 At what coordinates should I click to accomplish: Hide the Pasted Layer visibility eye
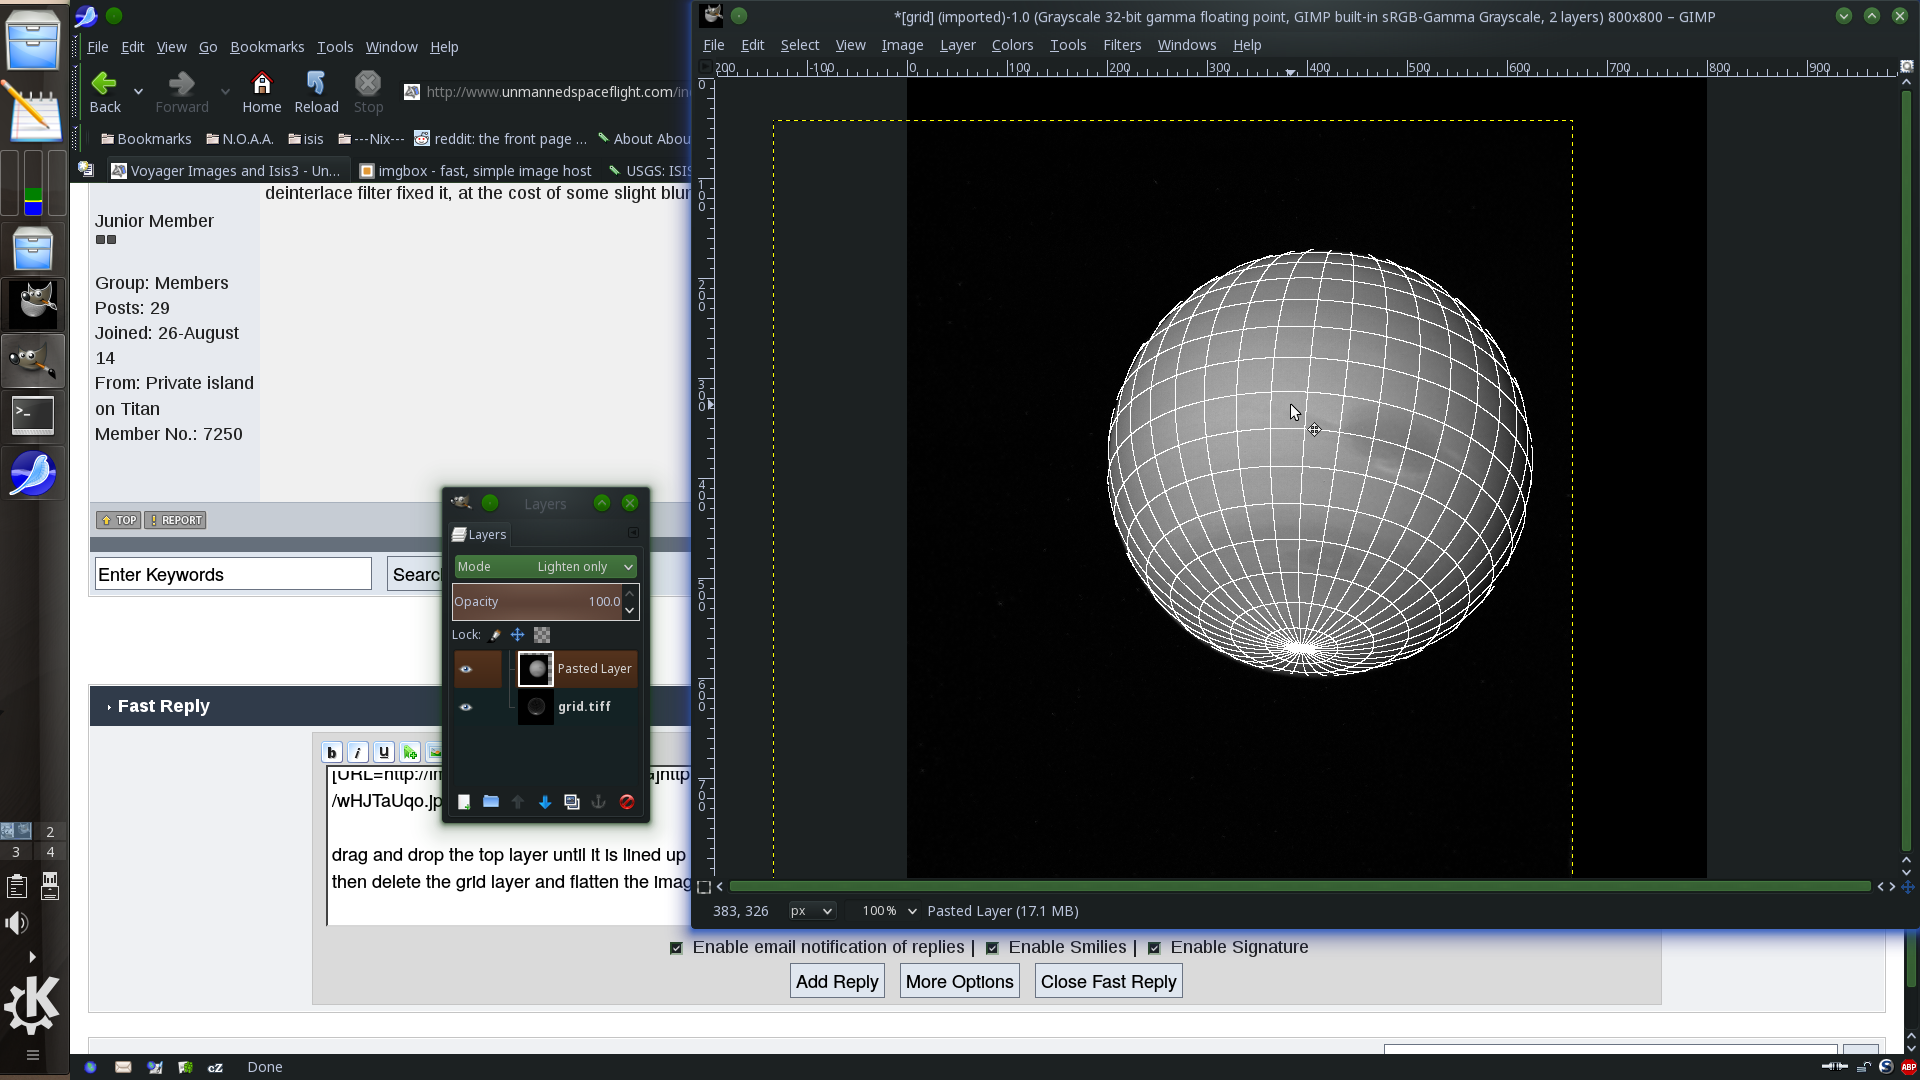point(465,669)
